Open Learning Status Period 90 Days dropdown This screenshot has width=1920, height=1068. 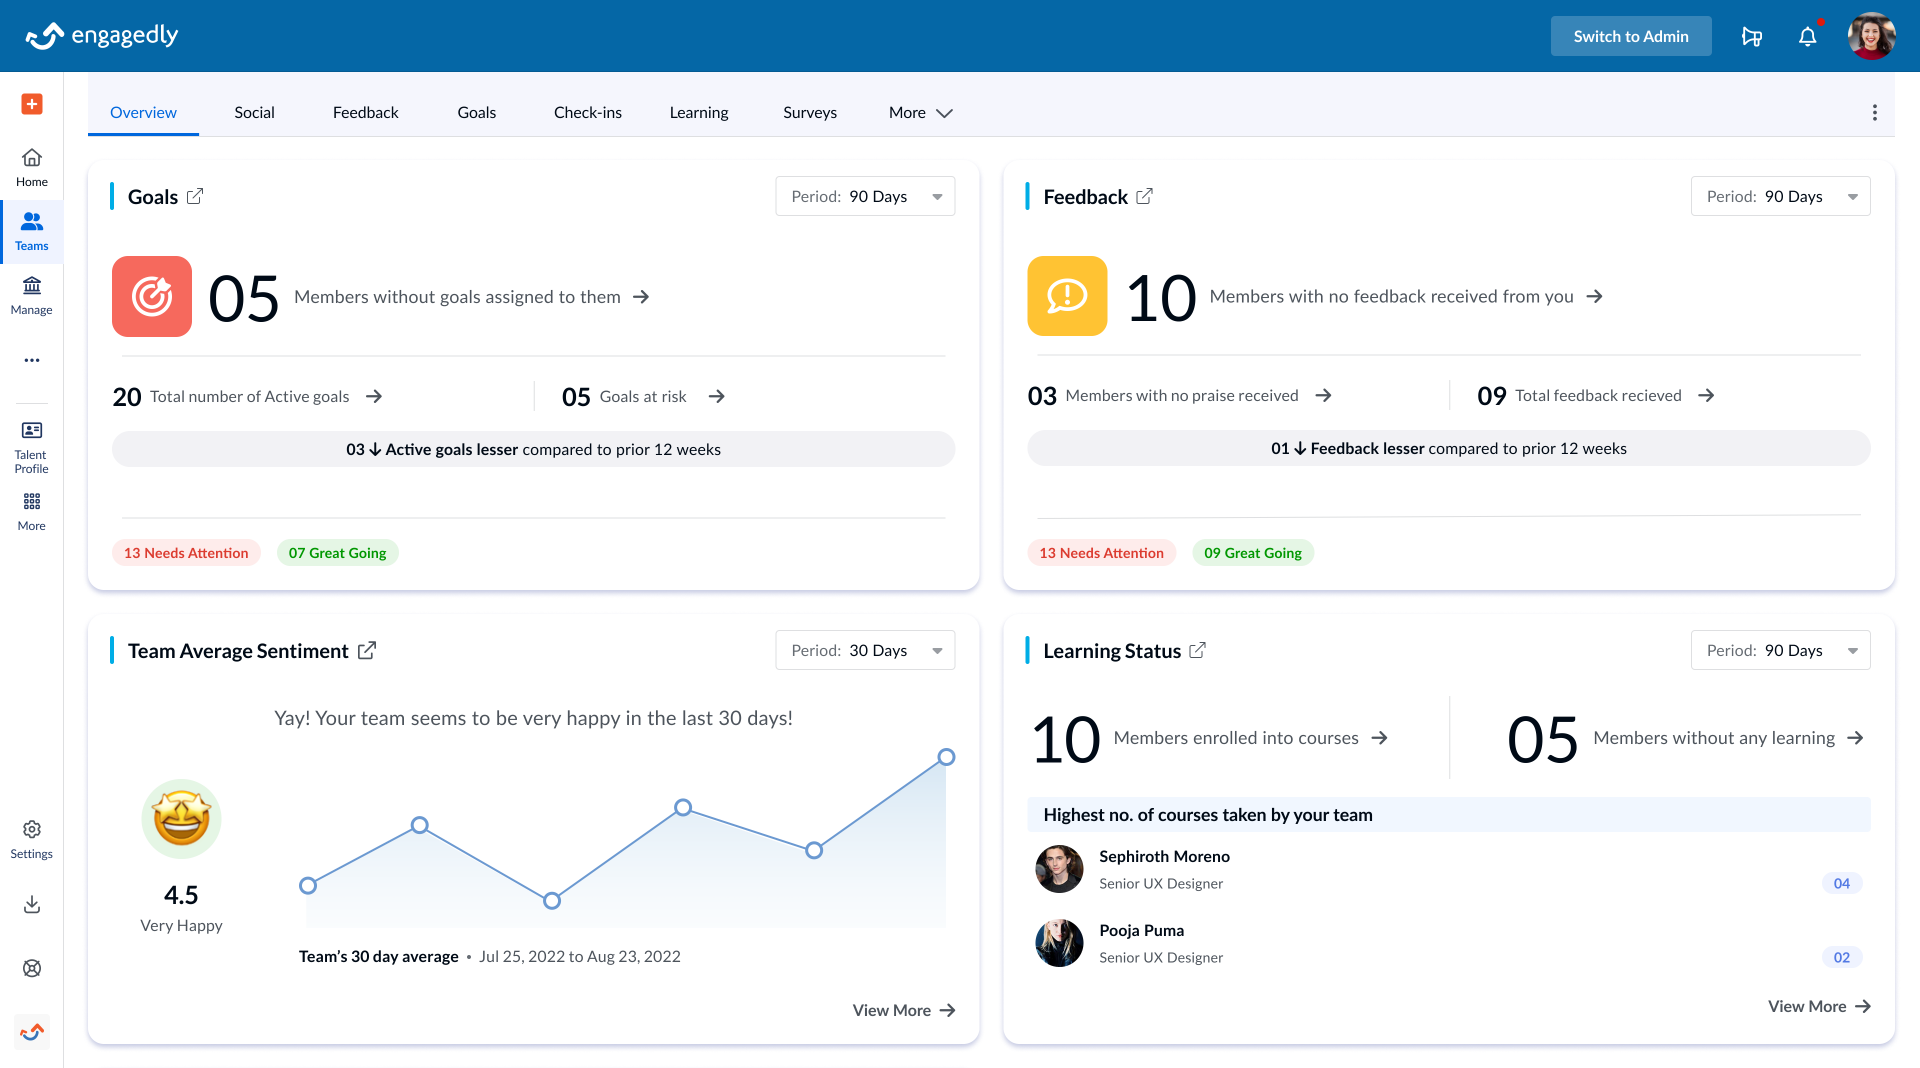[x=1780, y=650]
